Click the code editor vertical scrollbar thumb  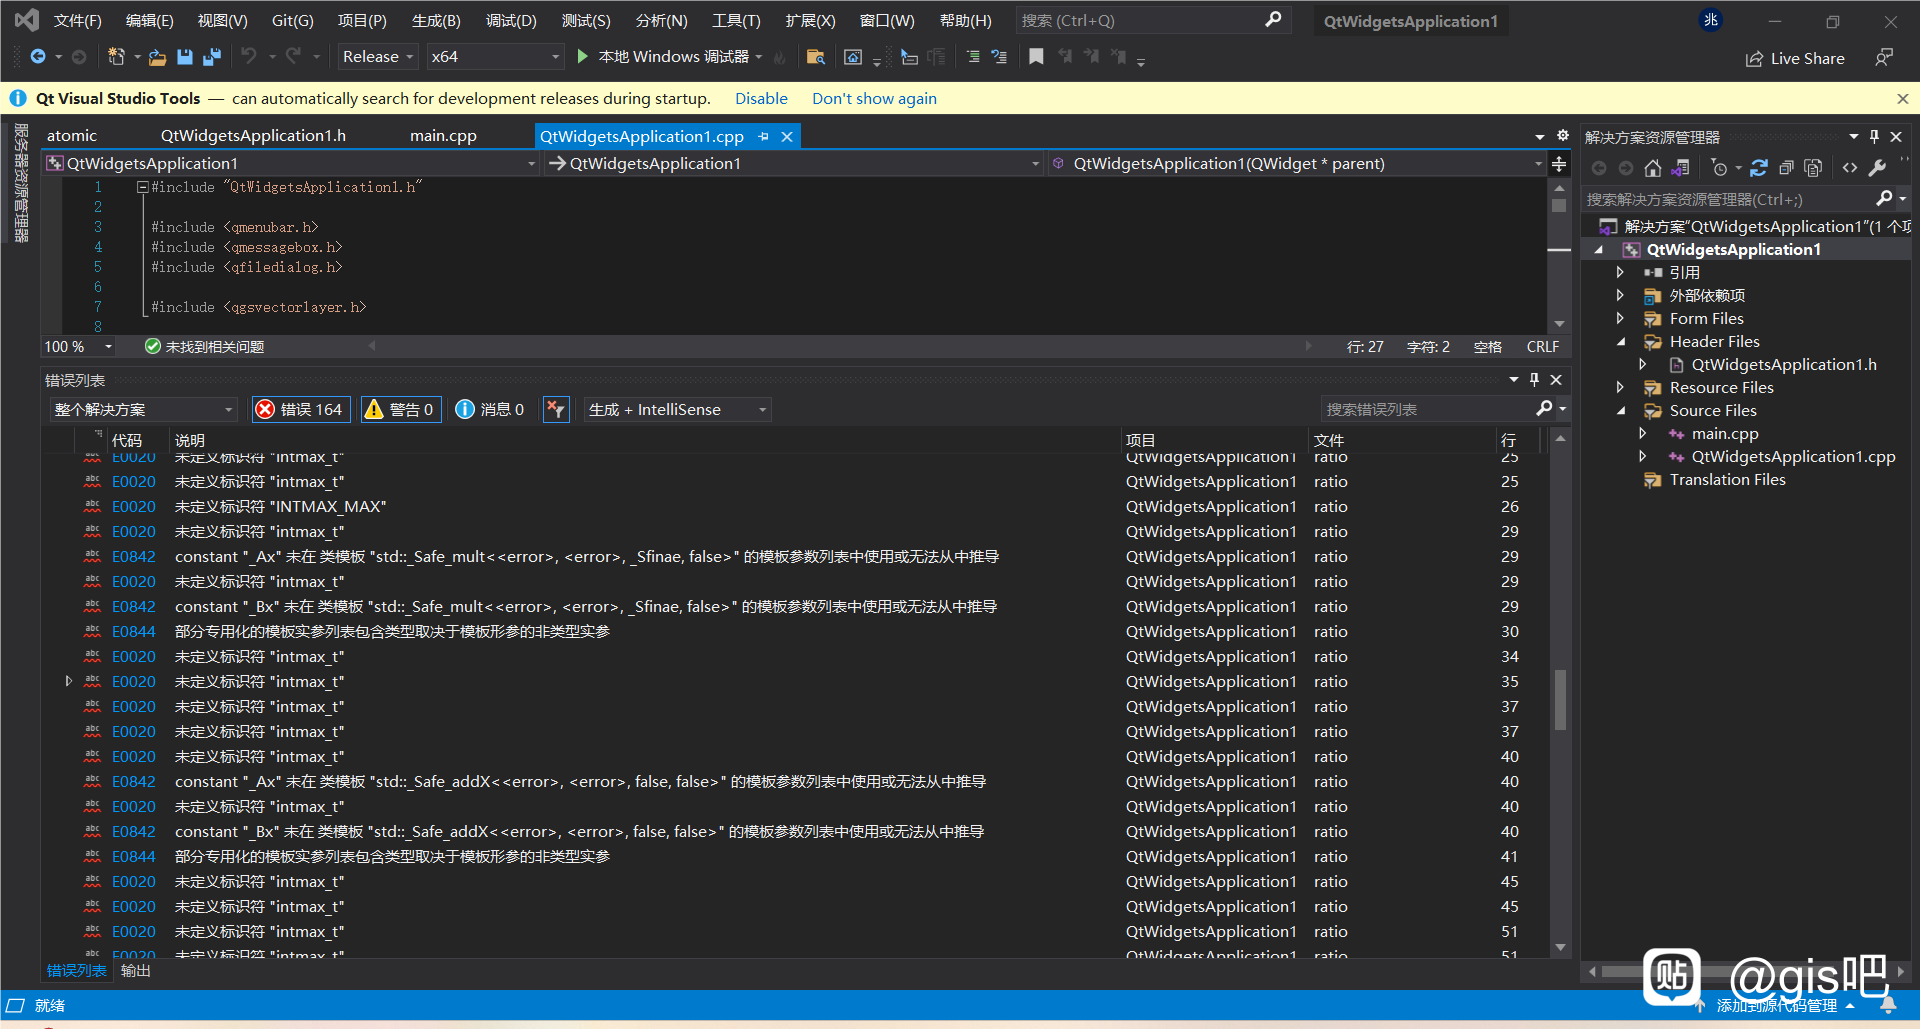1559,205
